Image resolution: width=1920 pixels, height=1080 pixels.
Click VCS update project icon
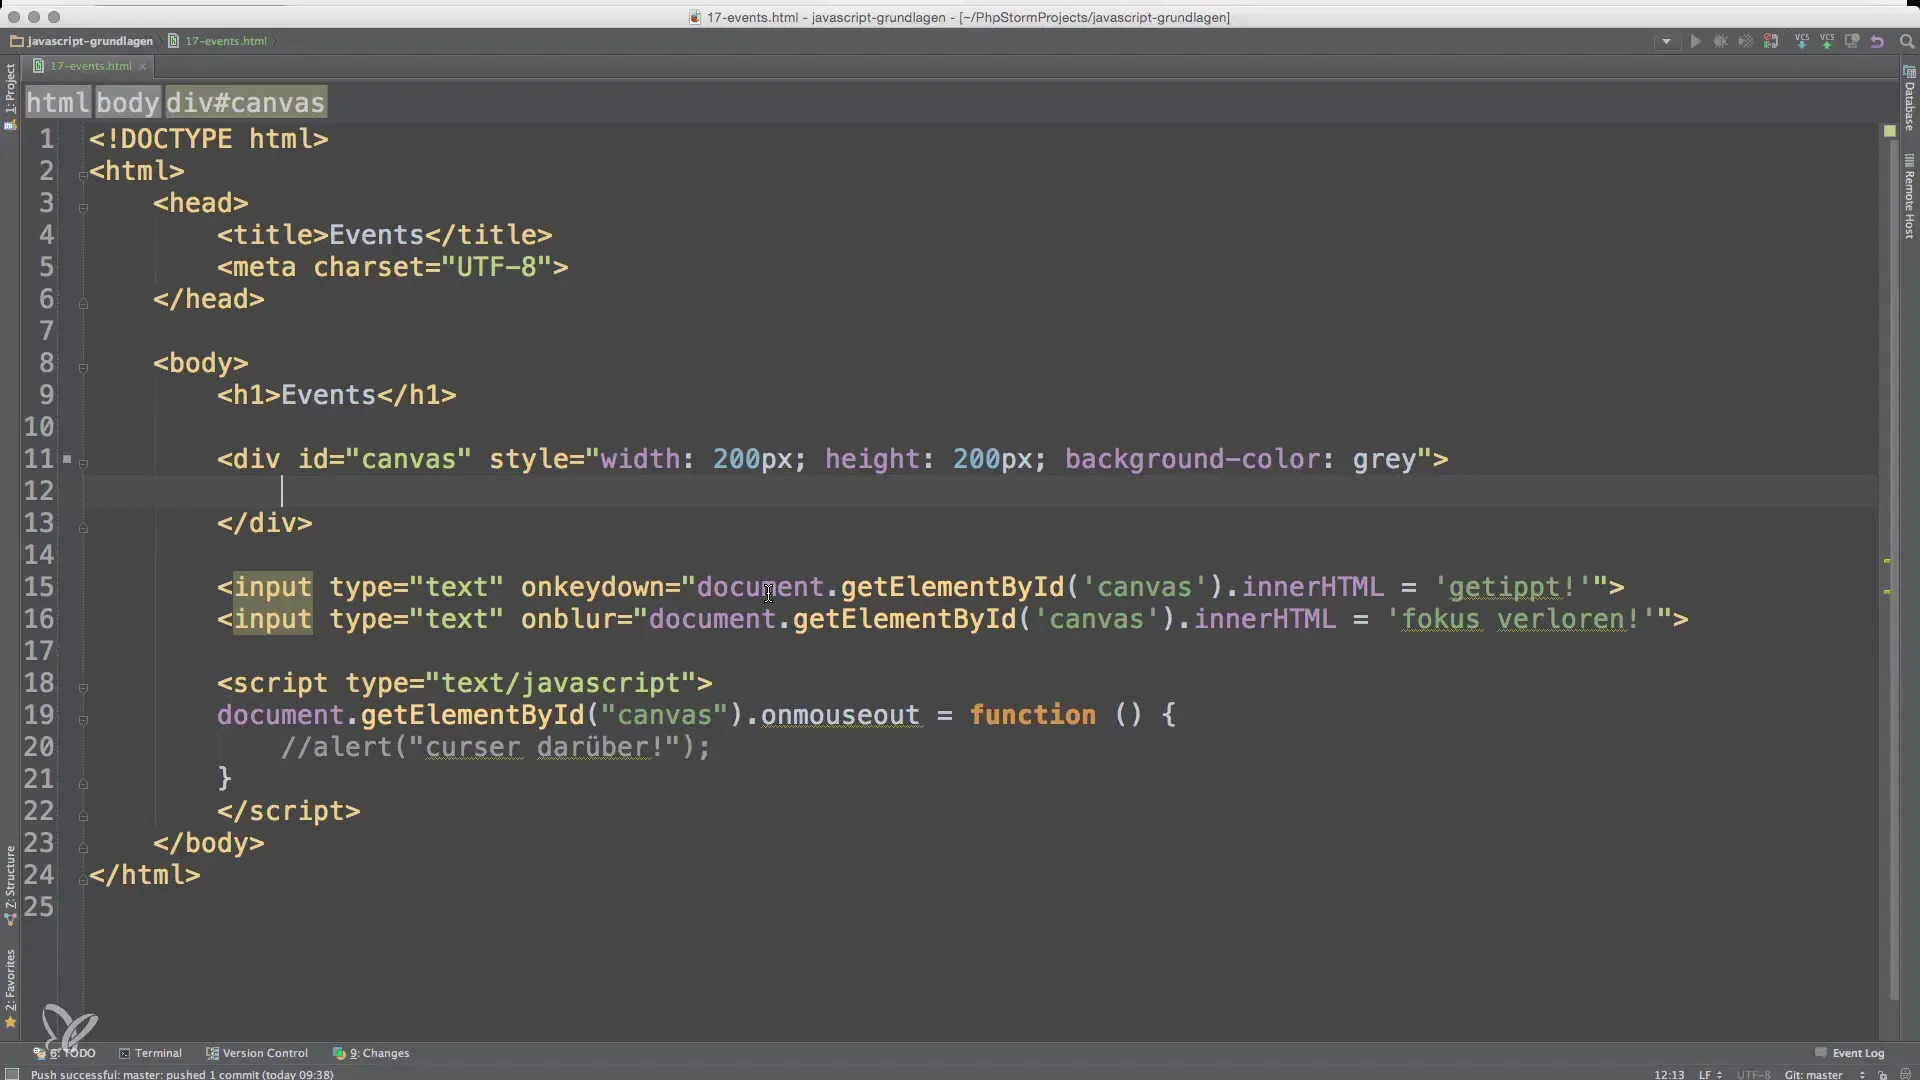pyautogui.click(x=1802, y=42)
